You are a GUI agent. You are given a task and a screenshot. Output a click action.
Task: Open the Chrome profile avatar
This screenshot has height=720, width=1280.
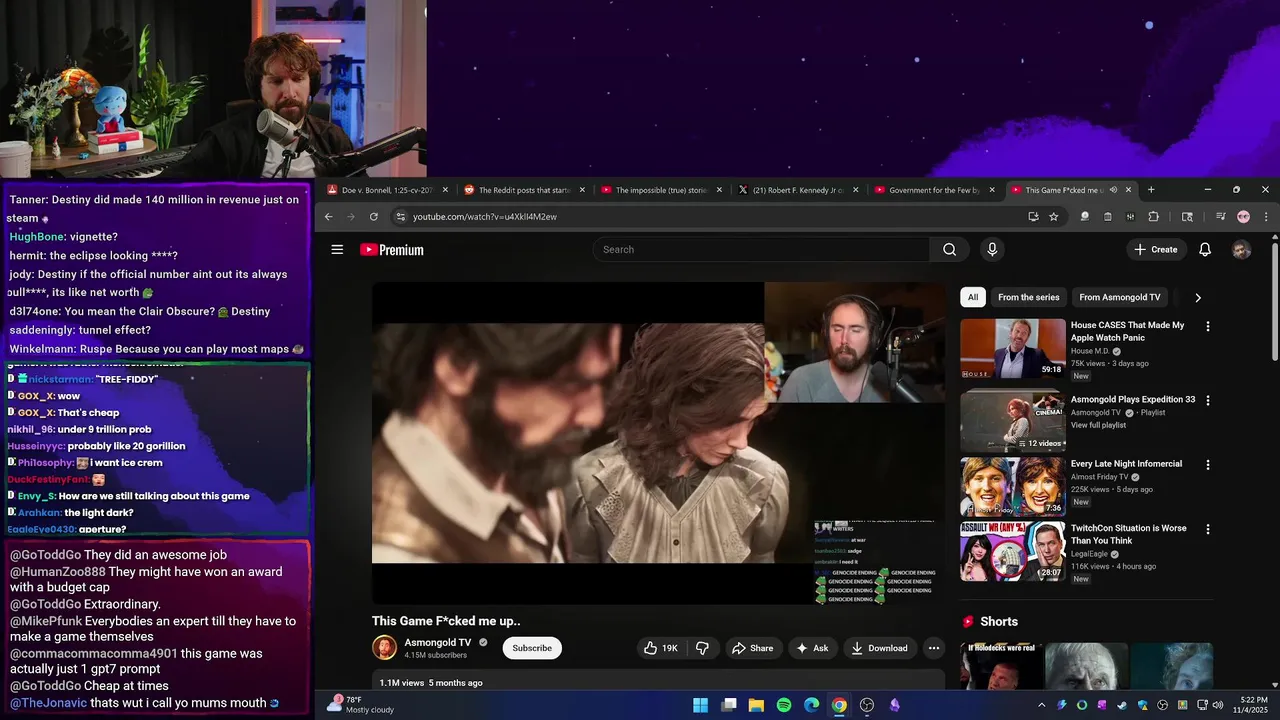tap(1243, 217)
